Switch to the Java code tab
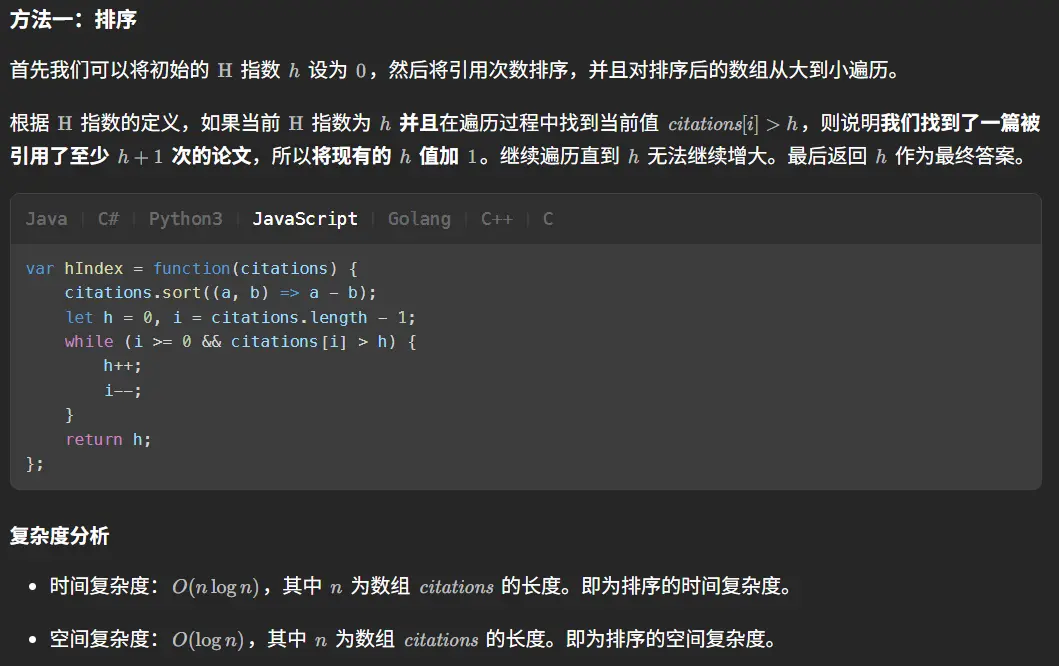The width and height of the screenshot is (1059, 666). click(46, 219)
